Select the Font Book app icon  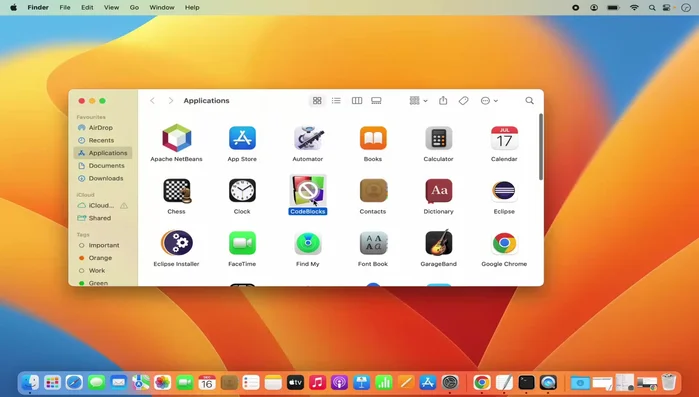373,243
